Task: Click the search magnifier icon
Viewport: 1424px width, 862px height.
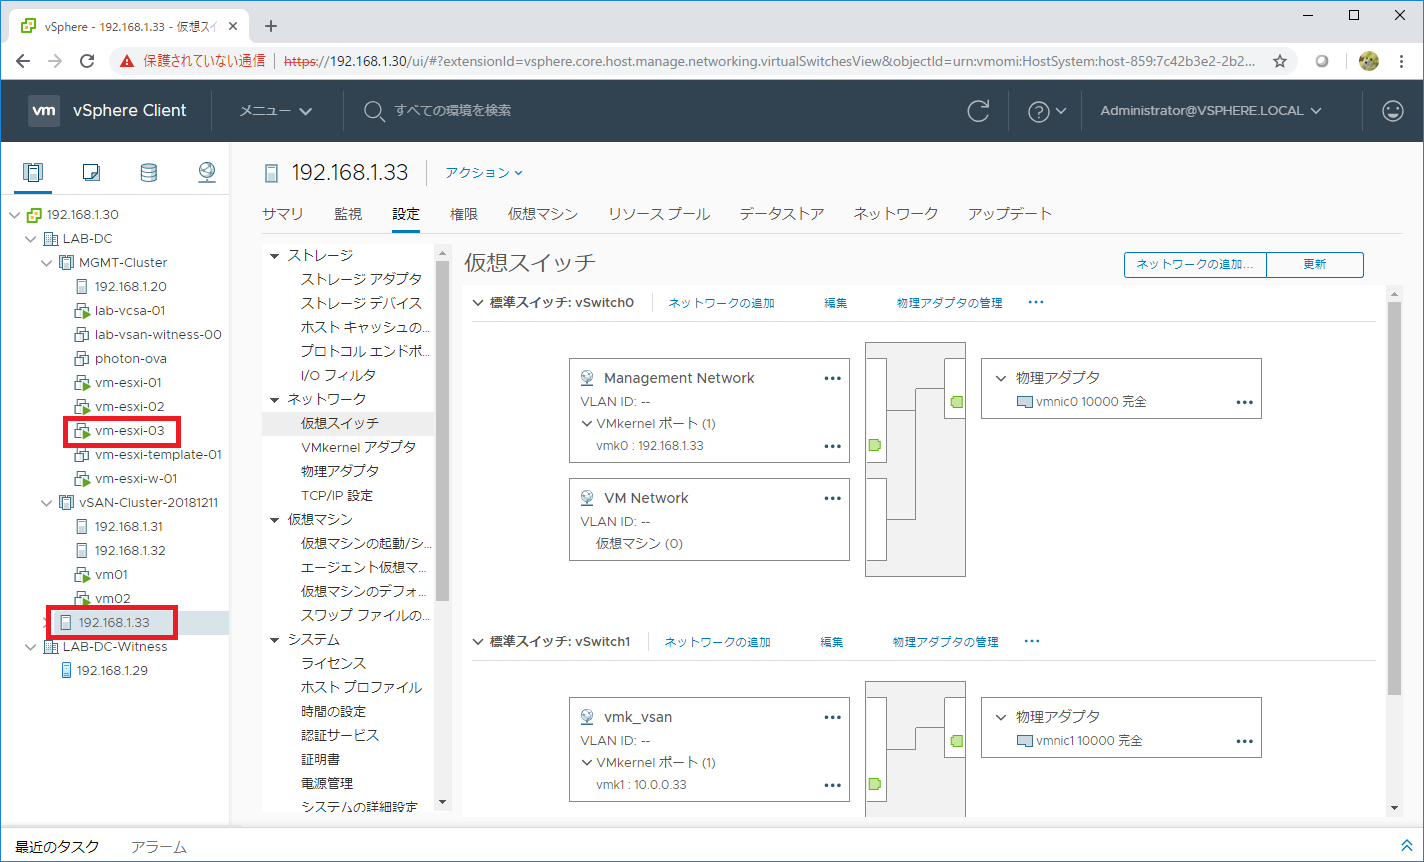Action: 374,111
